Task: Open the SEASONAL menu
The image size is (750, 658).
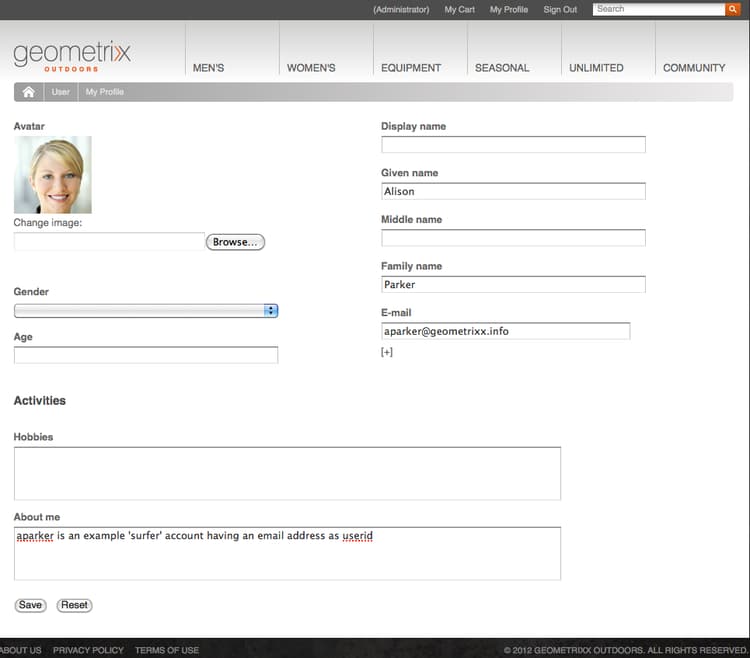Action: click(x=502, y=68)
